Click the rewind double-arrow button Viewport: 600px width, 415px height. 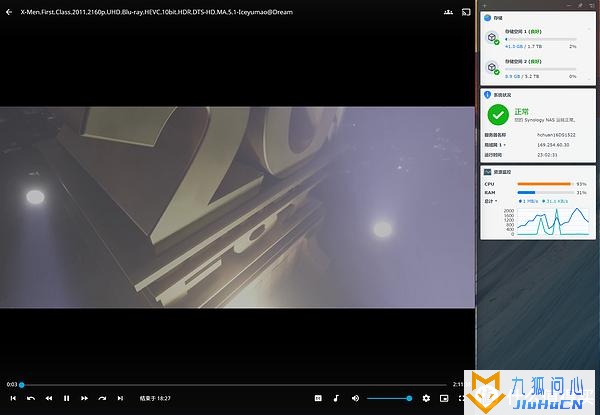(49, 398)
